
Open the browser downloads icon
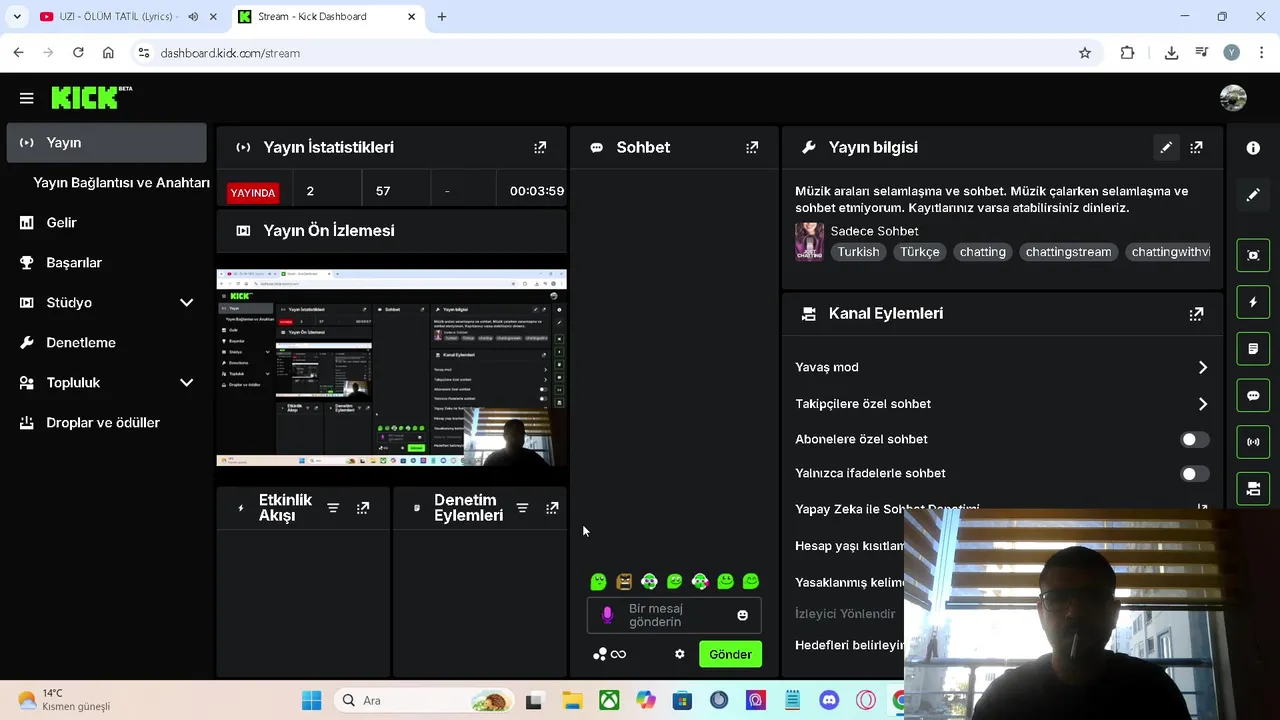coord(1171,53)
